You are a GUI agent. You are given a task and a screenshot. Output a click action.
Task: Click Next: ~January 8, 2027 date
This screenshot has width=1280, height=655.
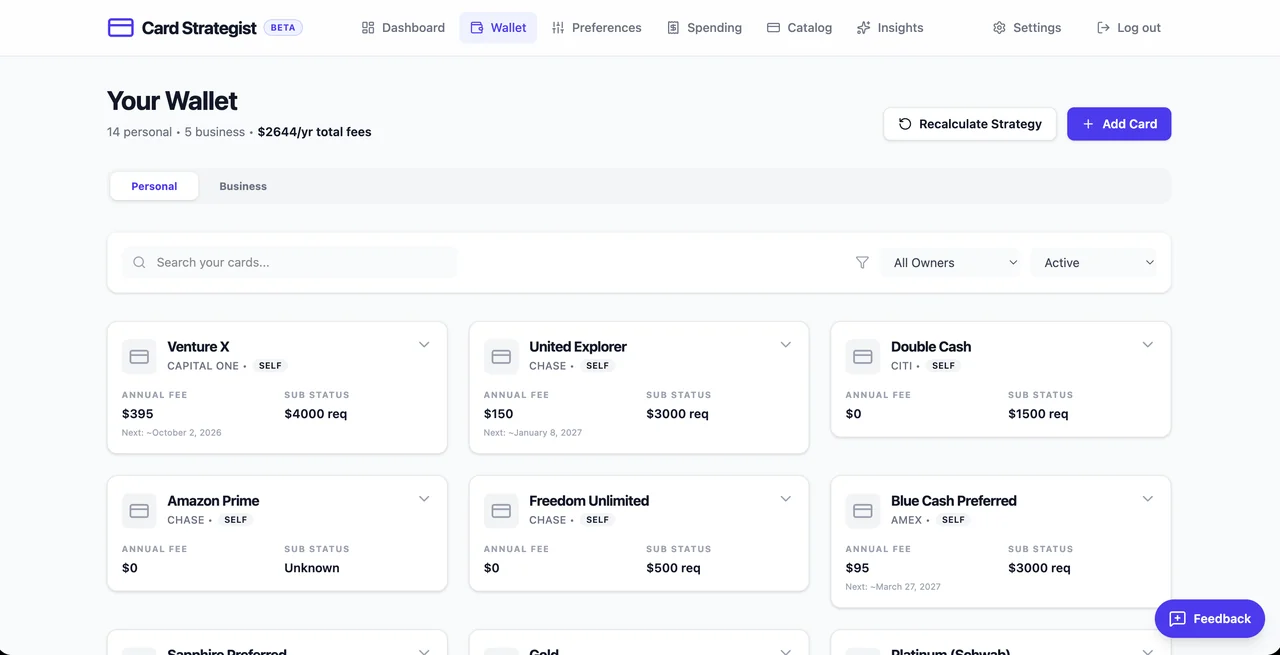point(533,433)
